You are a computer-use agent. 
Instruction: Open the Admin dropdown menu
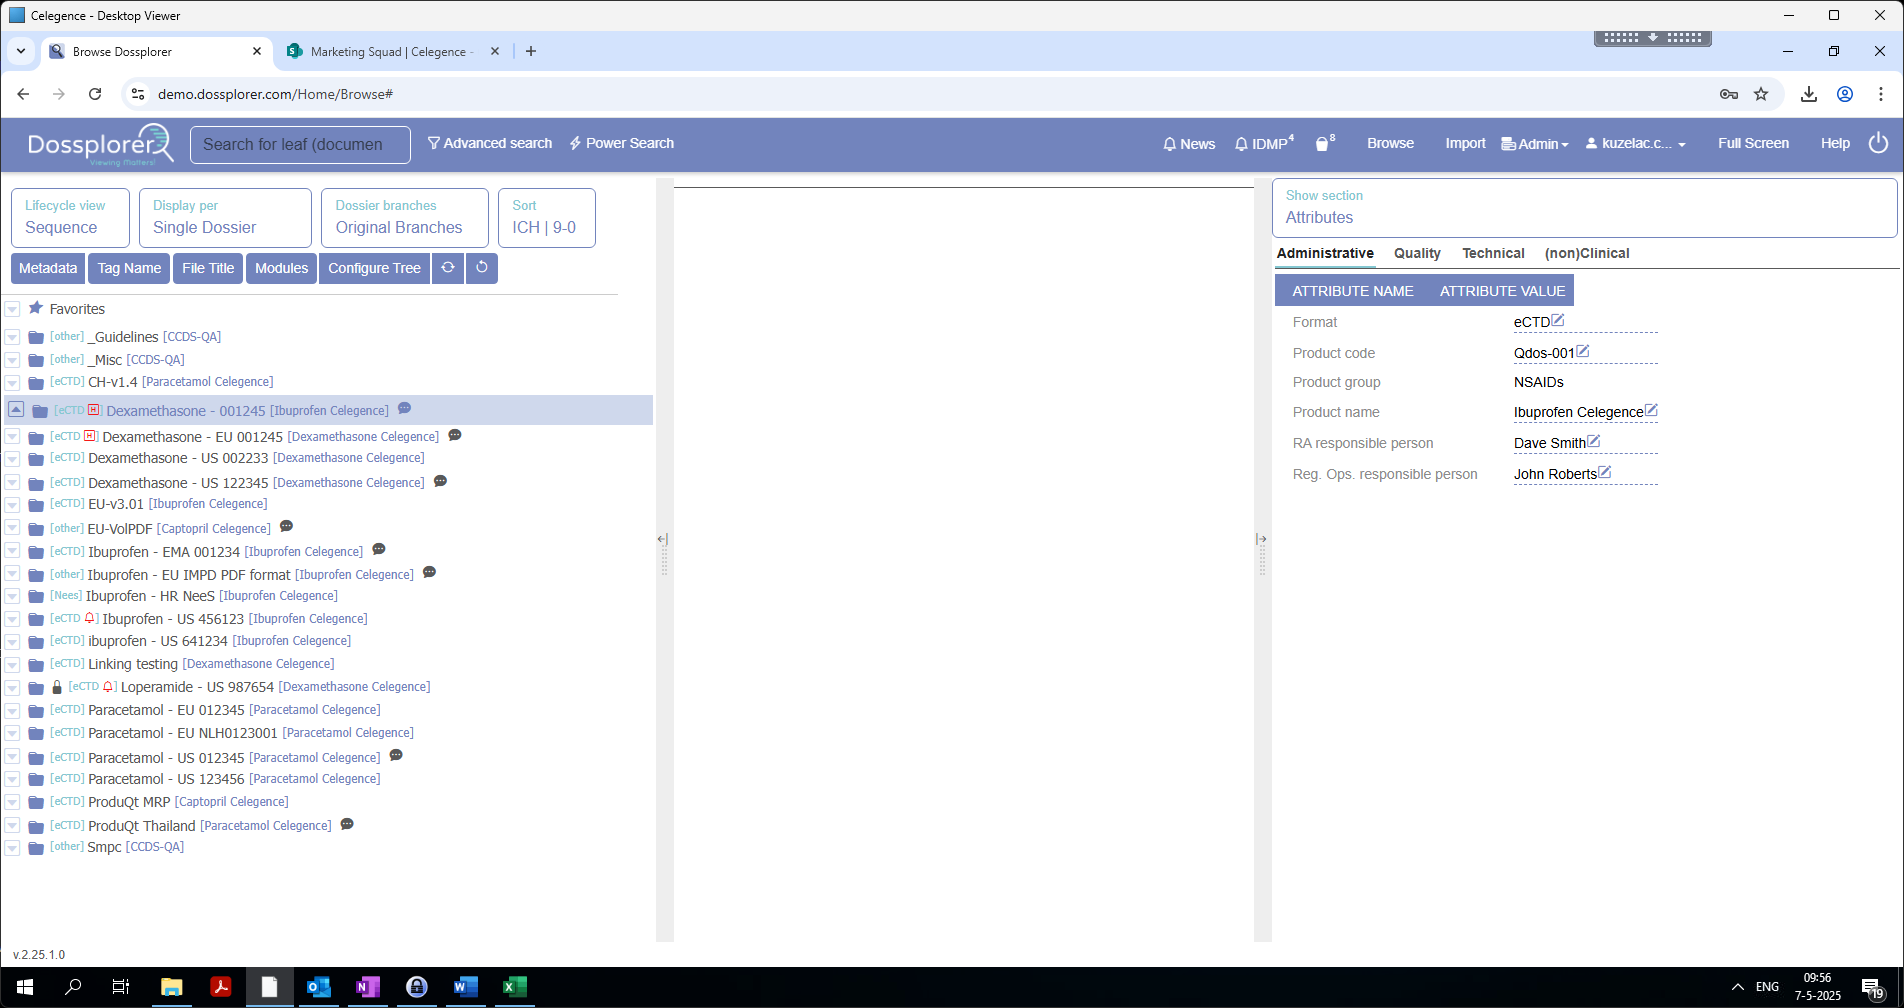(1535, 144)
